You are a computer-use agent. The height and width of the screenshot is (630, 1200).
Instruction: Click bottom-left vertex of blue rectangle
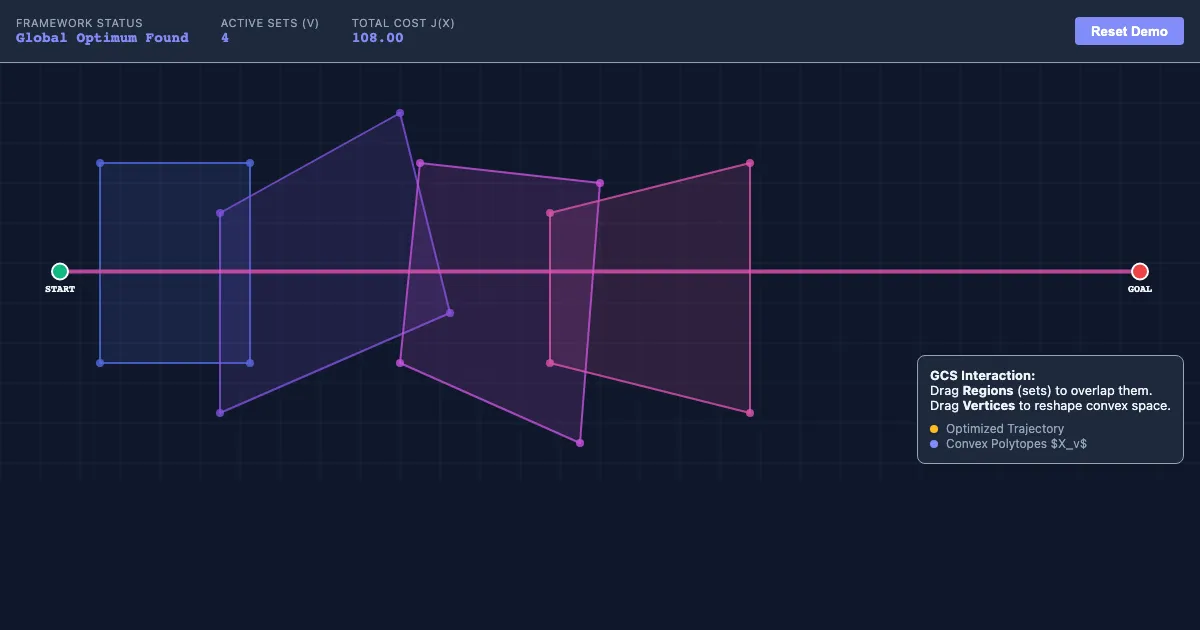coord(100,363)
